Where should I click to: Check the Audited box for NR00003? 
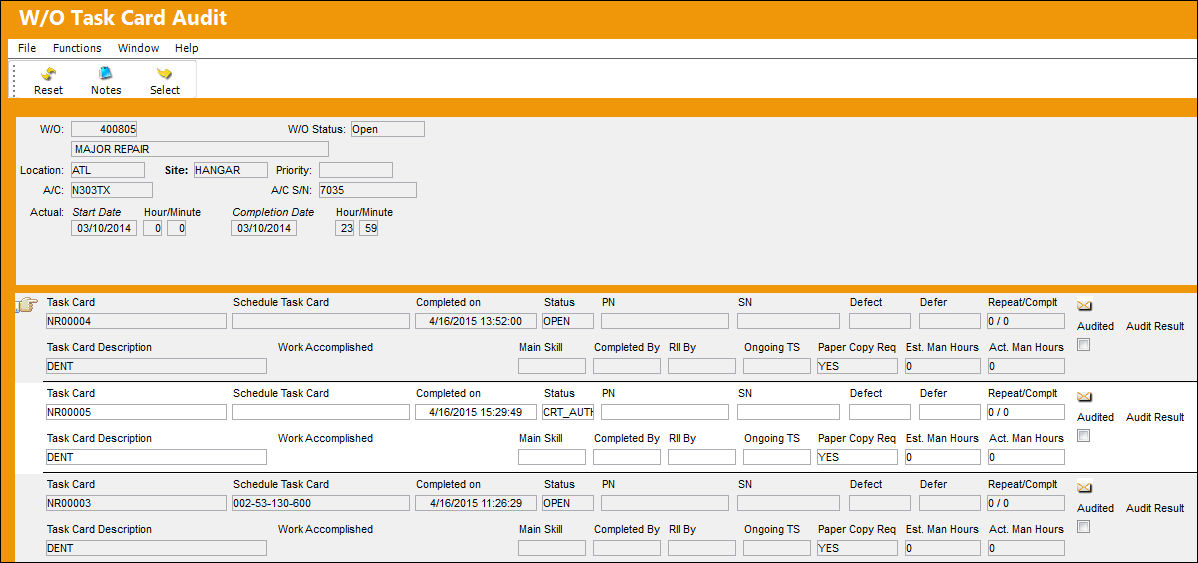pyautogui.click(x=1083, y=527)
